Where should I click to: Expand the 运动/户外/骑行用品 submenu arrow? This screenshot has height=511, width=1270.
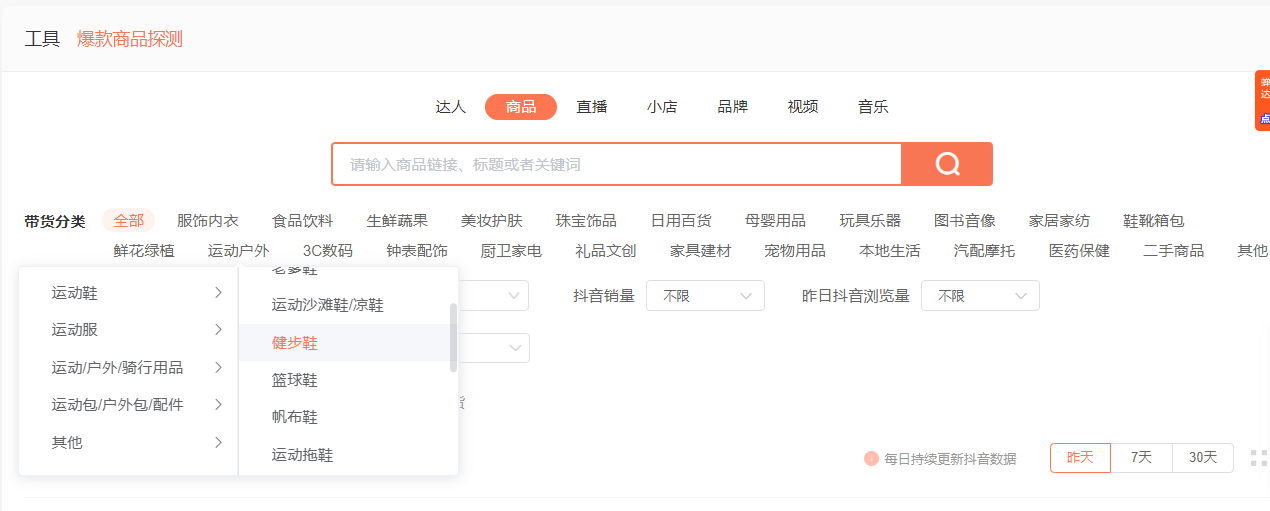pos(218,367)
